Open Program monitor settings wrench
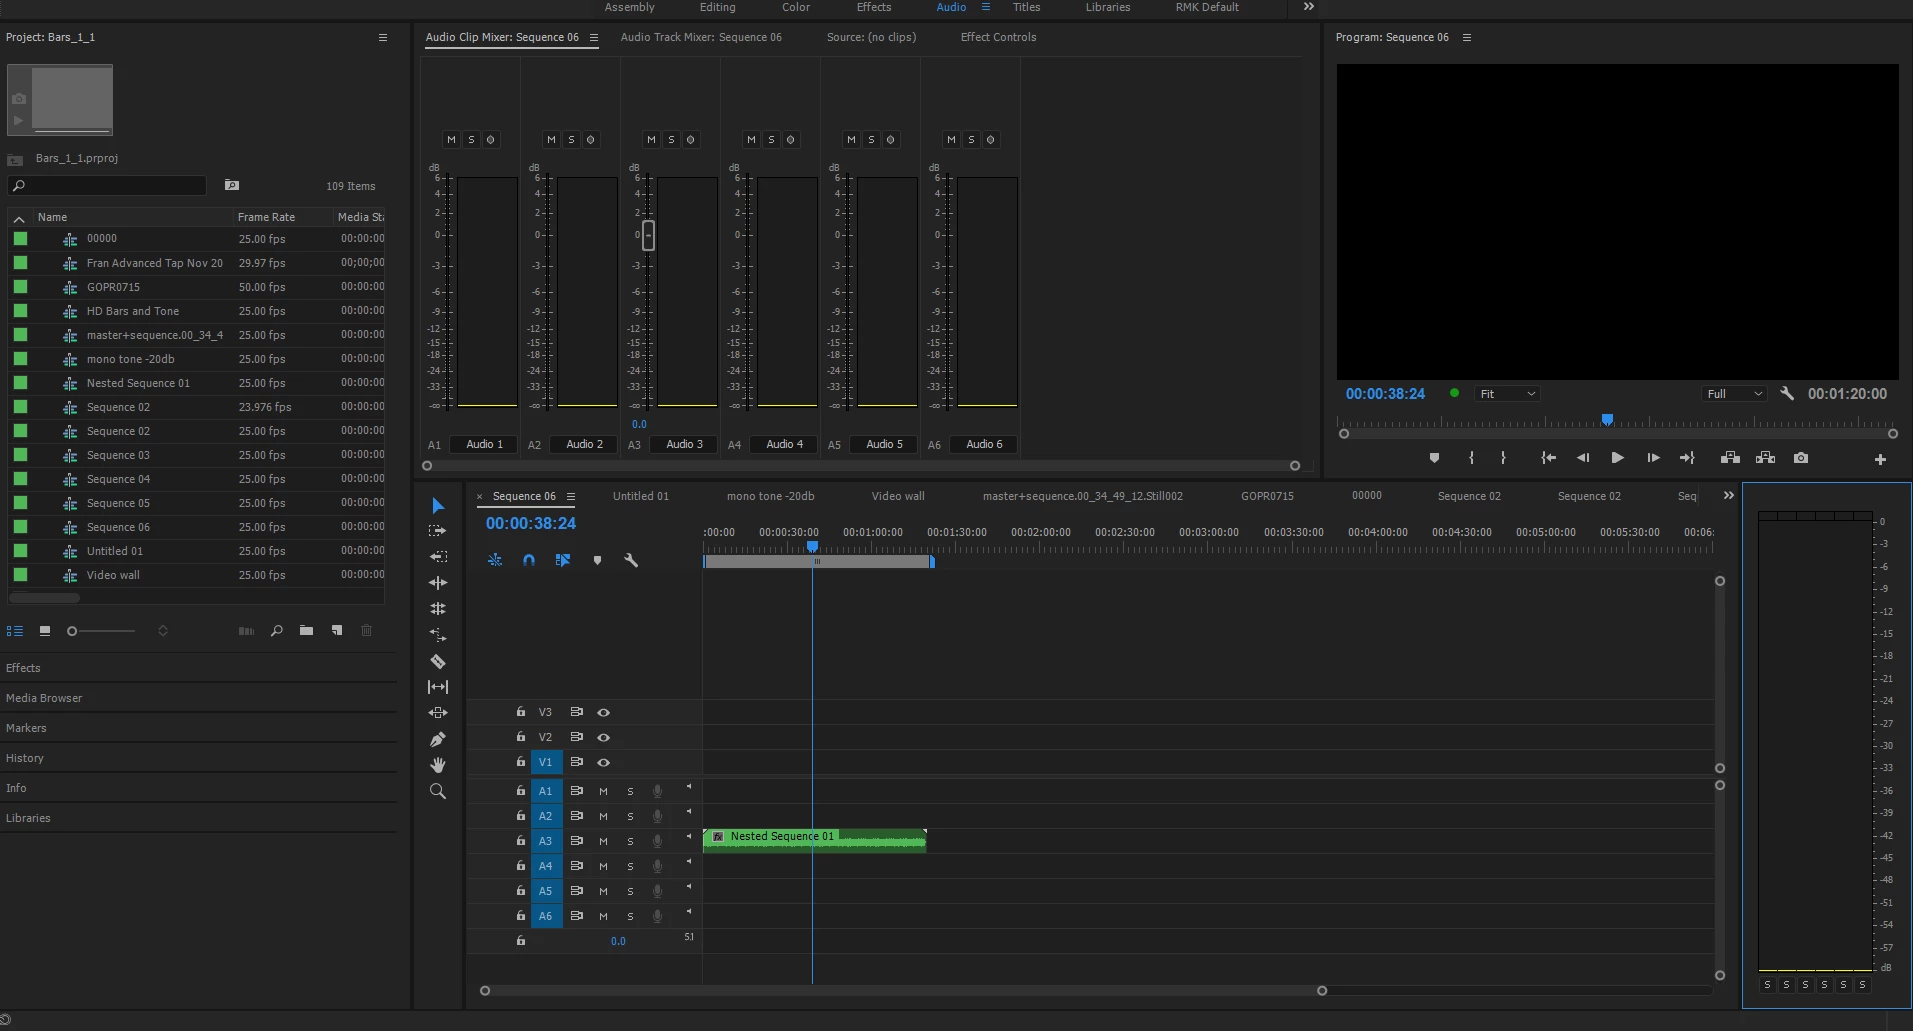The width and height of the screenshot is (1913, 1031). (x=1787, y=393)
